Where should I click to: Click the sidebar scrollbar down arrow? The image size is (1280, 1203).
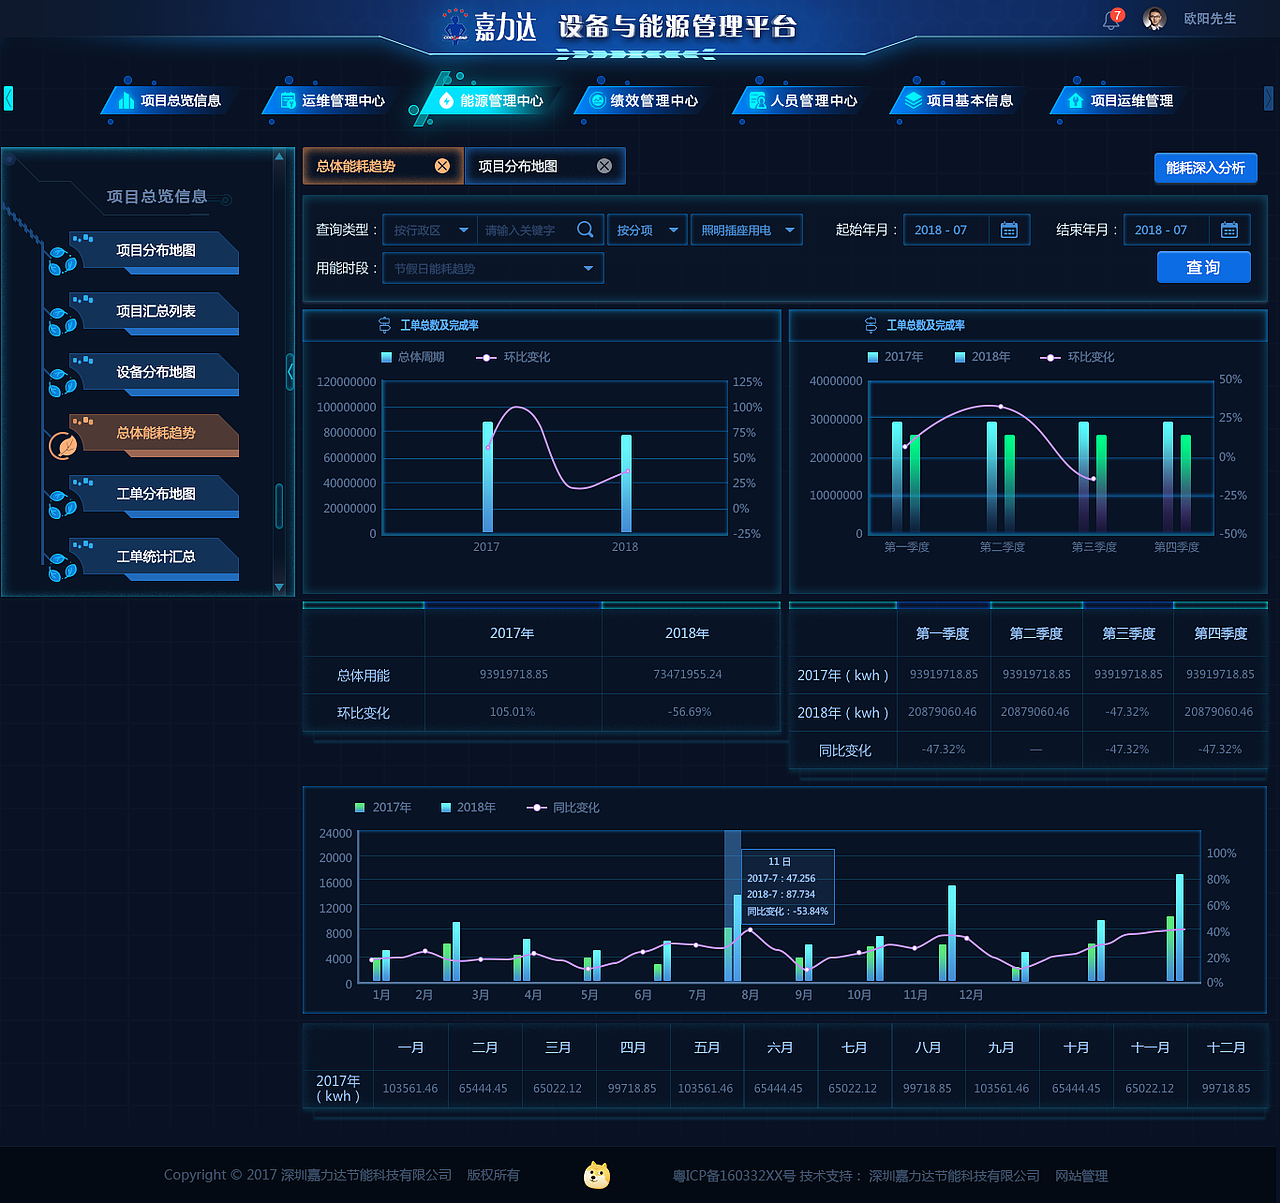(279, 587)
